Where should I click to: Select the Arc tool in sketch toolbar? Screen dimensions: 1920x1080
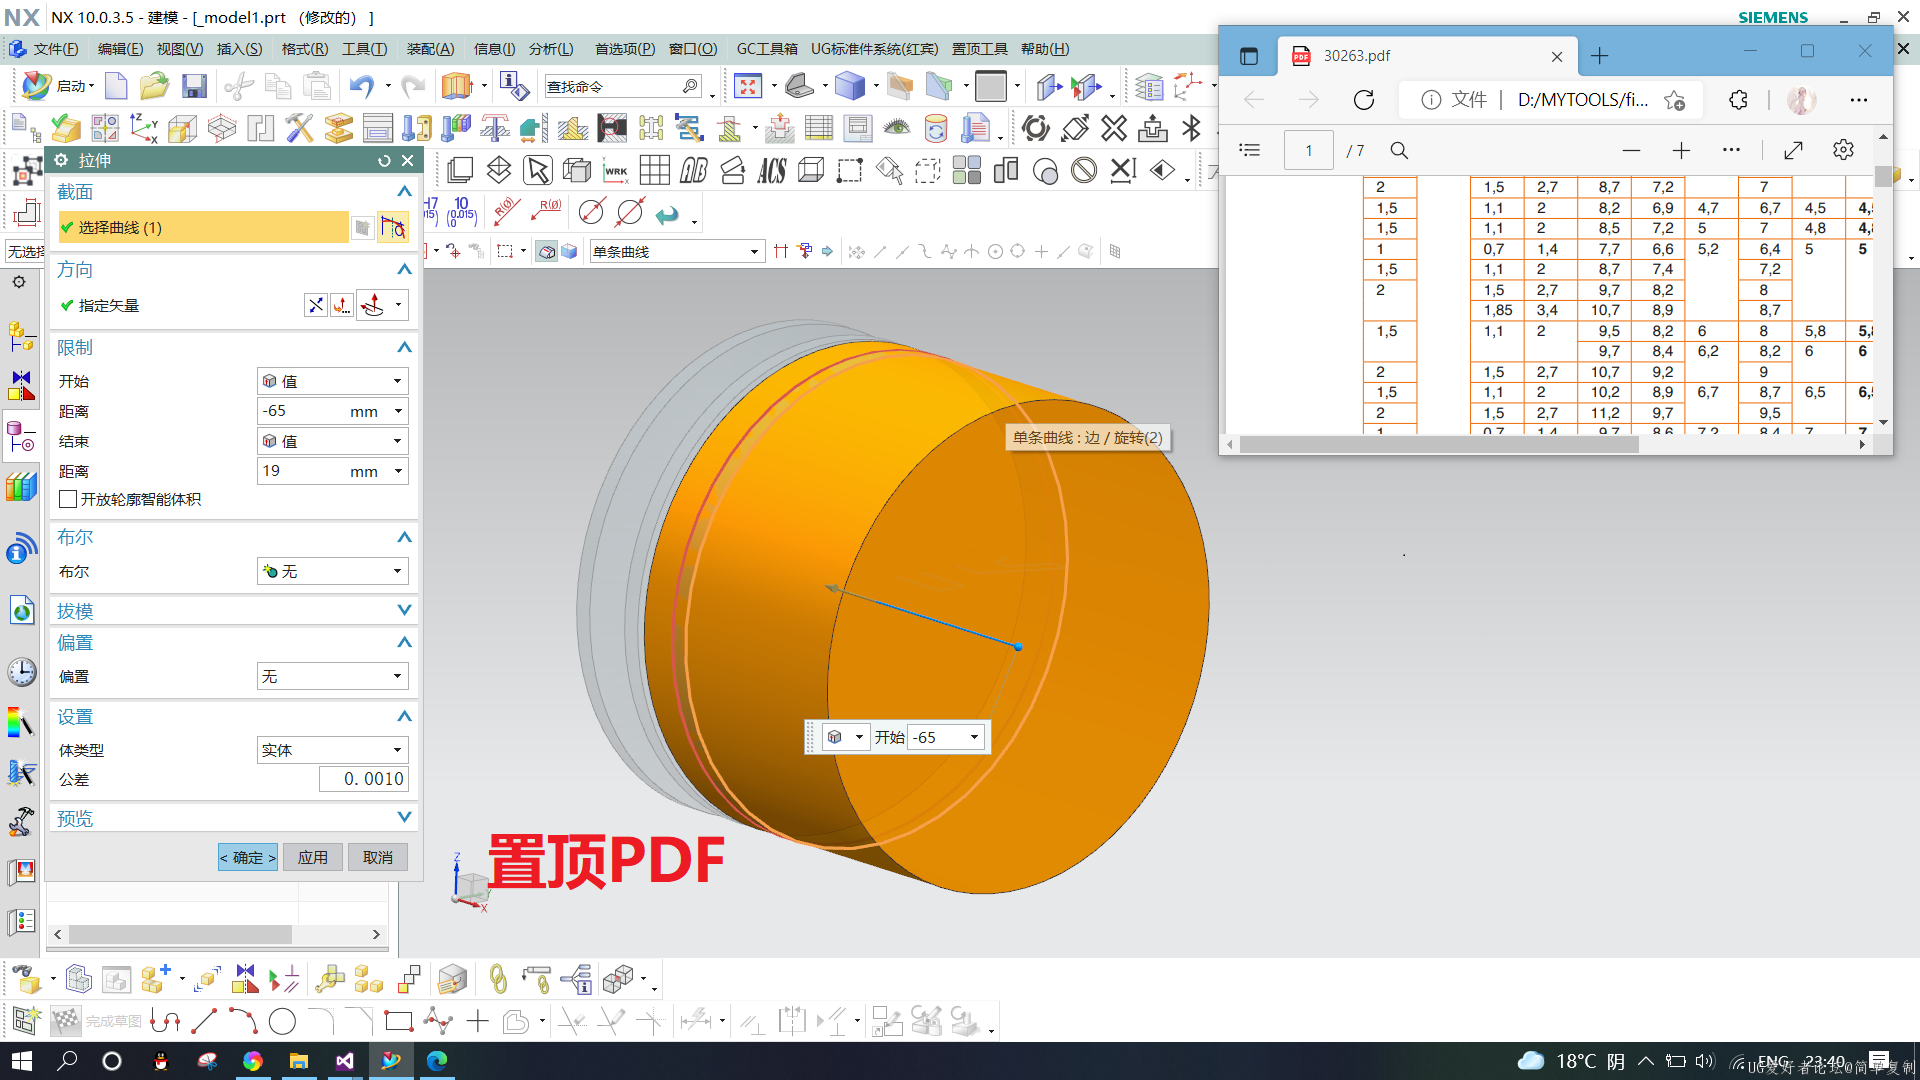243,1021
